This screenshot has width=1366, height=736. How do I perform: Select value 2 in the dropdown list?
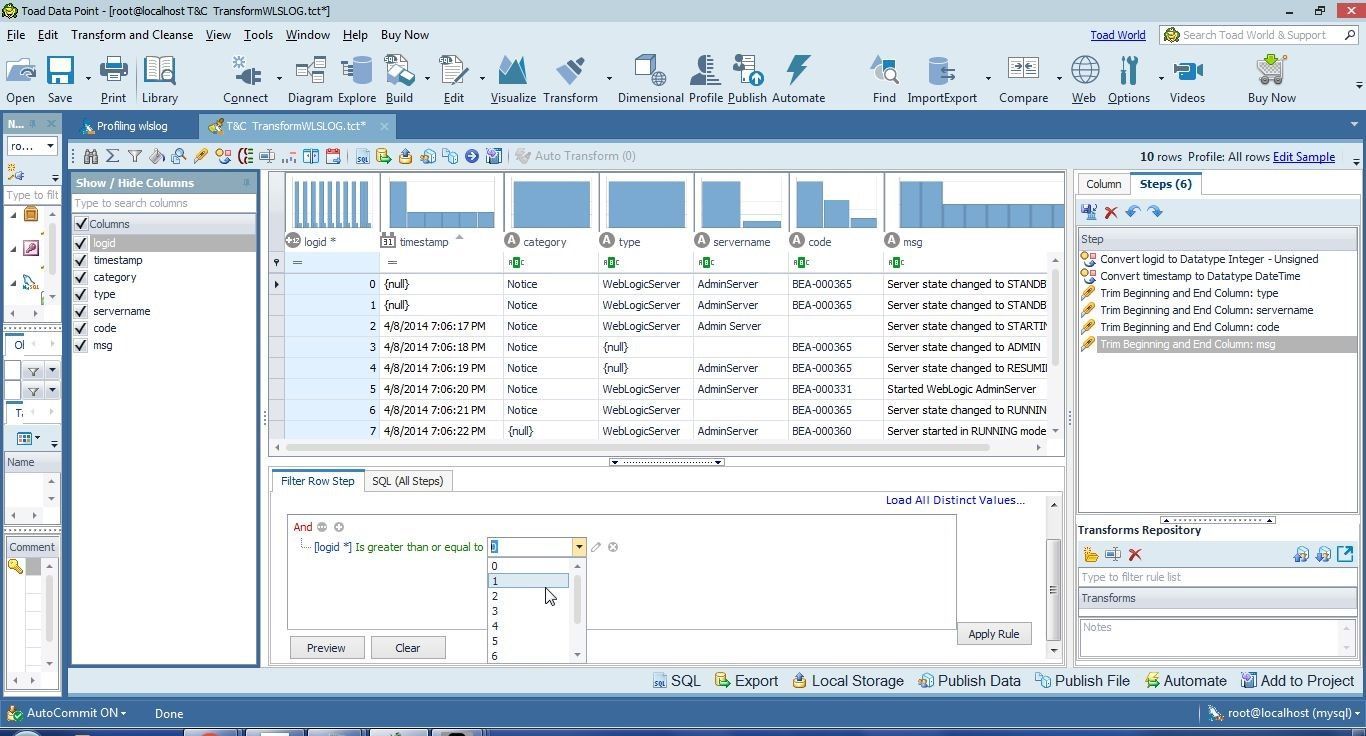(528, 596)
